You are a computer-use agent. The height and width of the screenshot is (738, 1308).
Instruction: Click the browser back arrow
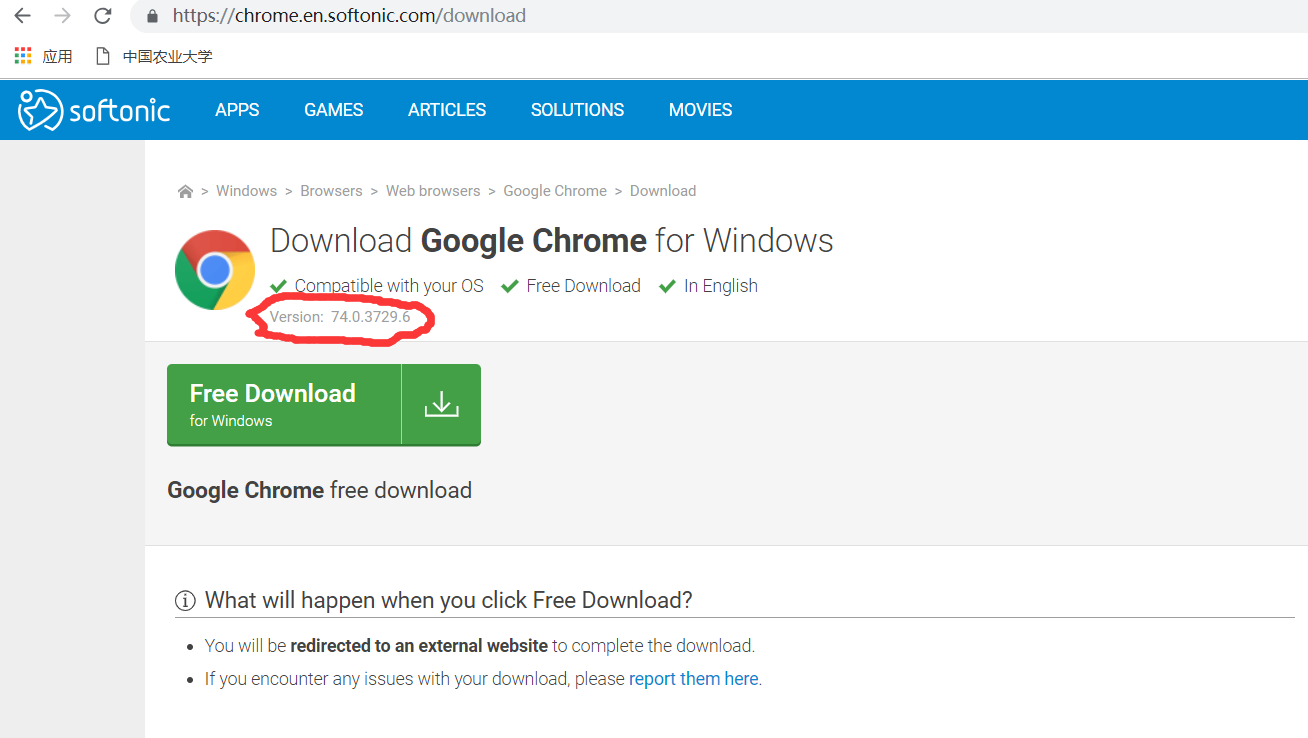[x=22, y=16]
